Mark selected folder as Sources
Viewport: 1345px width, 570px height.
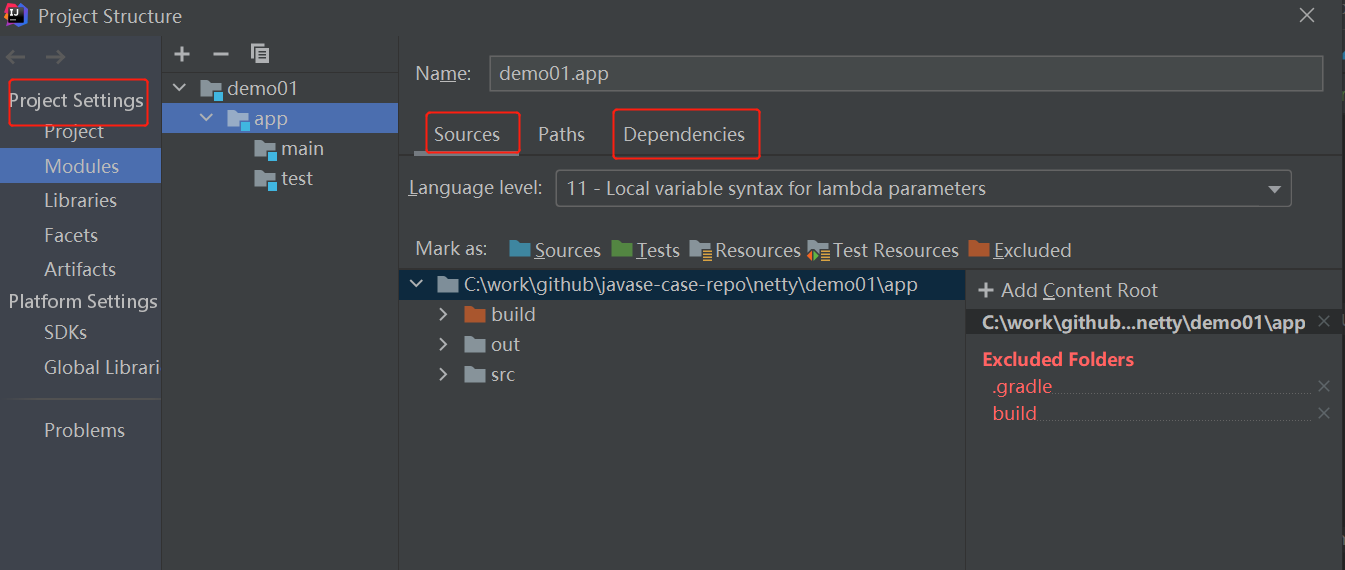pos(555,250)
